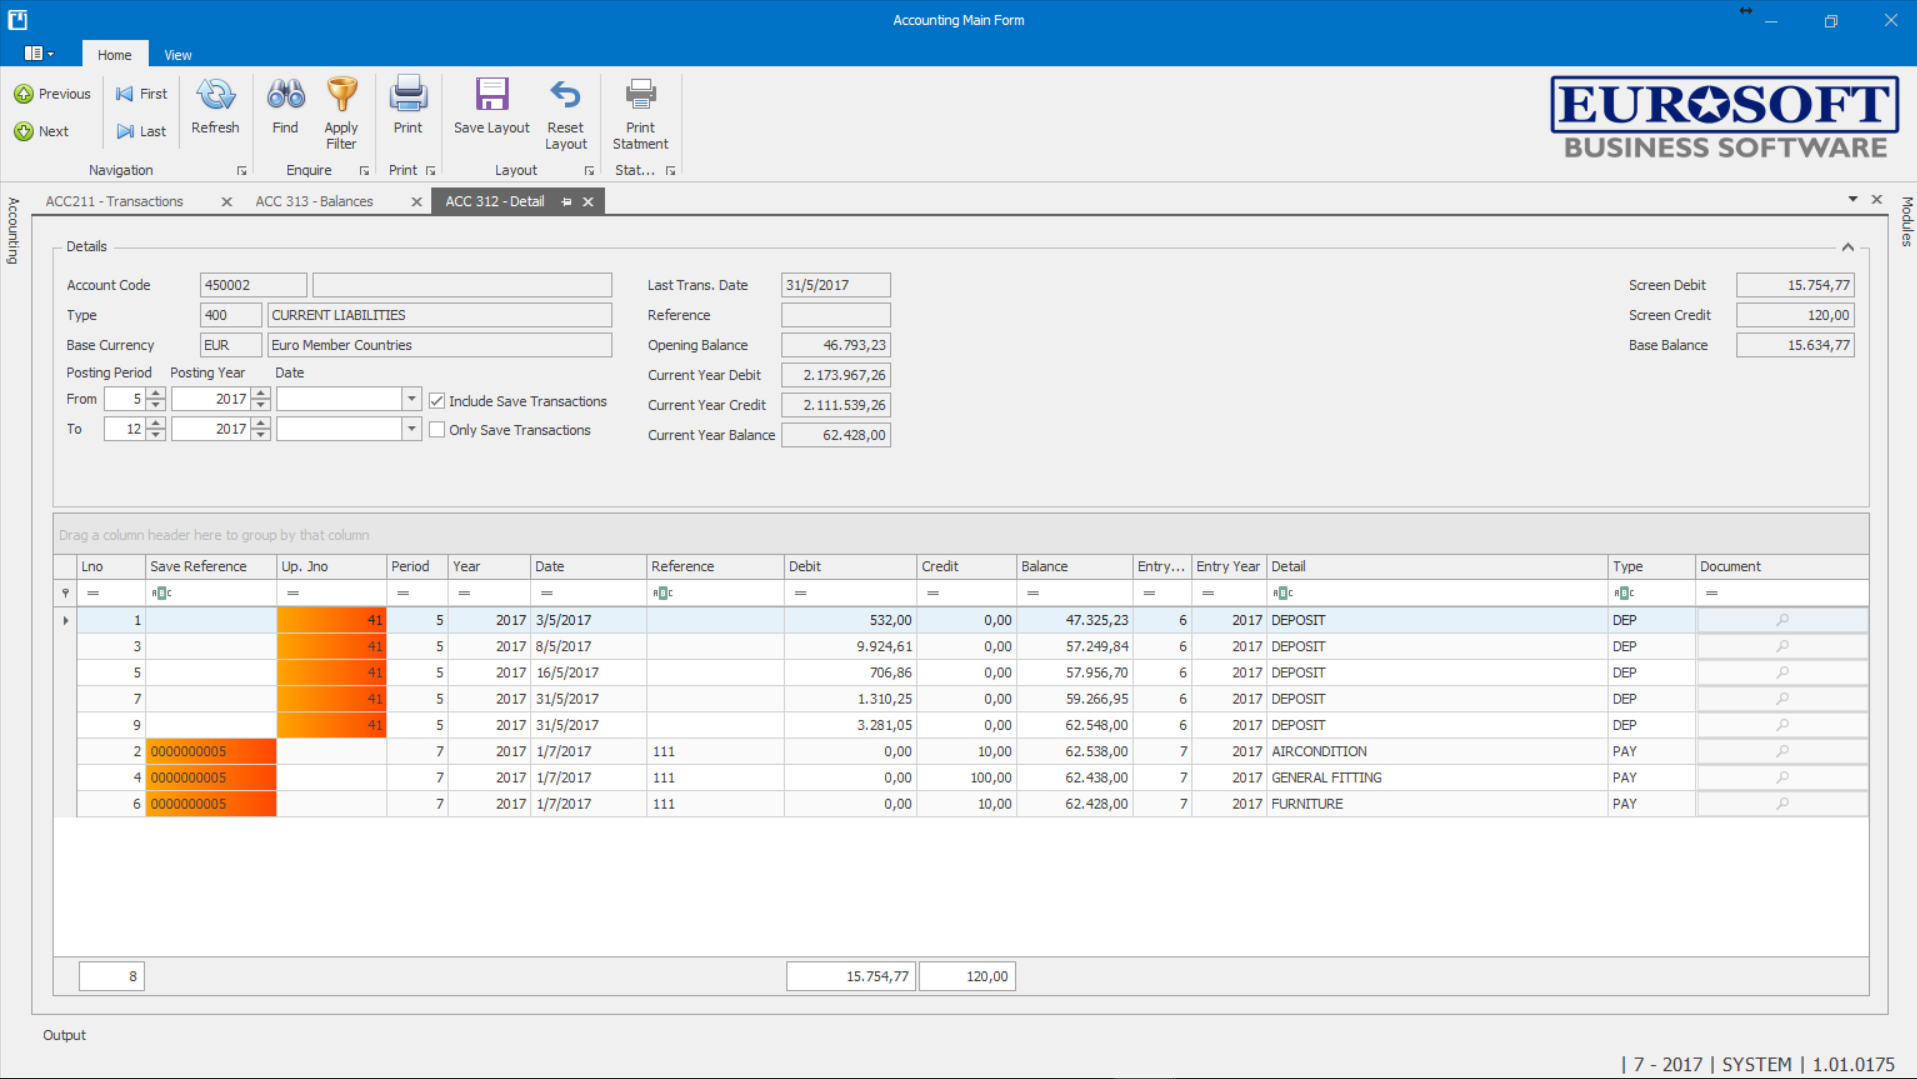Open the Find binoculars tool

[285, 96]
